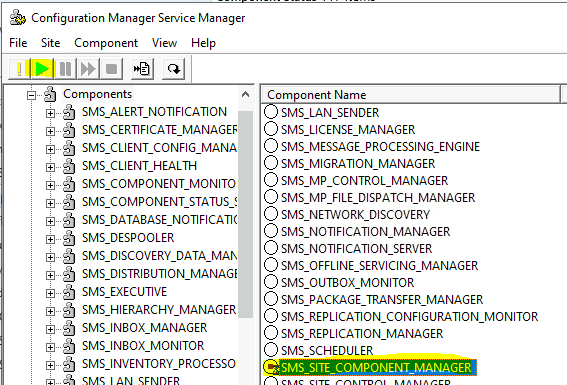This screenshot has height=385, width=567.
Task: Select SMS_DISTRIBUTION_MANAGER tree item
Action: click(x=159, y=274)
